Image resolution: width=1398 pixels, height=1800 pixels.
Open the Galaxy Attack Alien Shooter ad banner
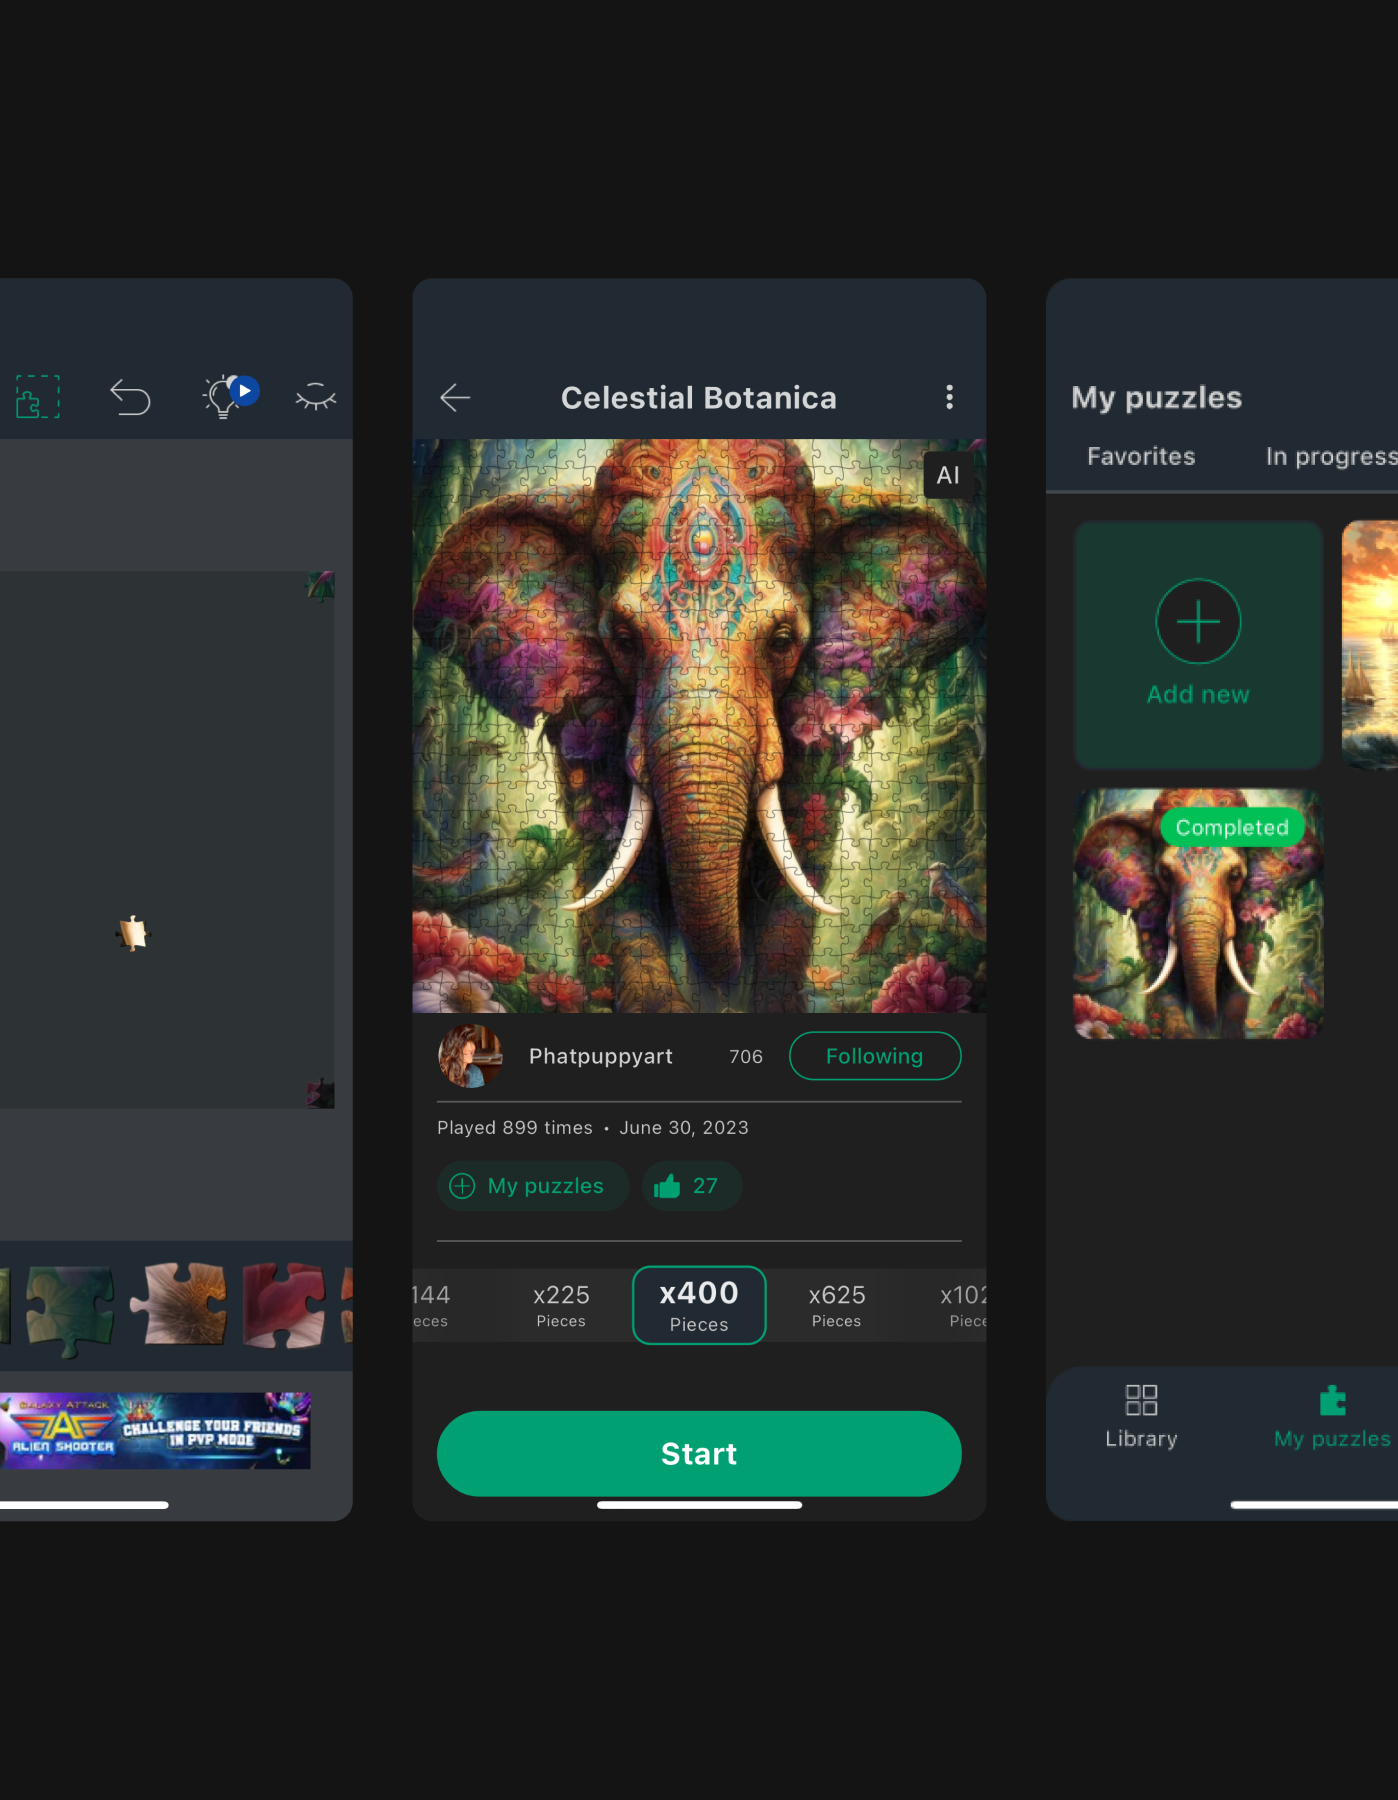click(155, 1430)
